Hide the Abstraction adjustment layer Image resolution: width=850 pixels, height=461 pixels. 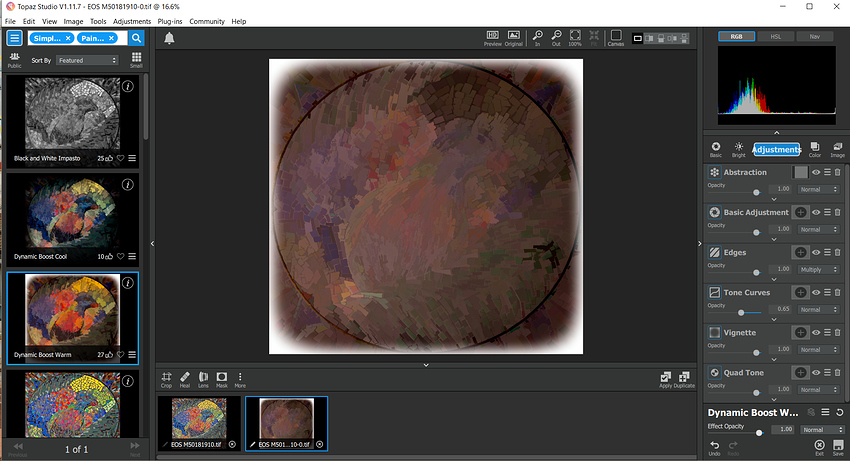pyautogui.click(x=816, y=172)
